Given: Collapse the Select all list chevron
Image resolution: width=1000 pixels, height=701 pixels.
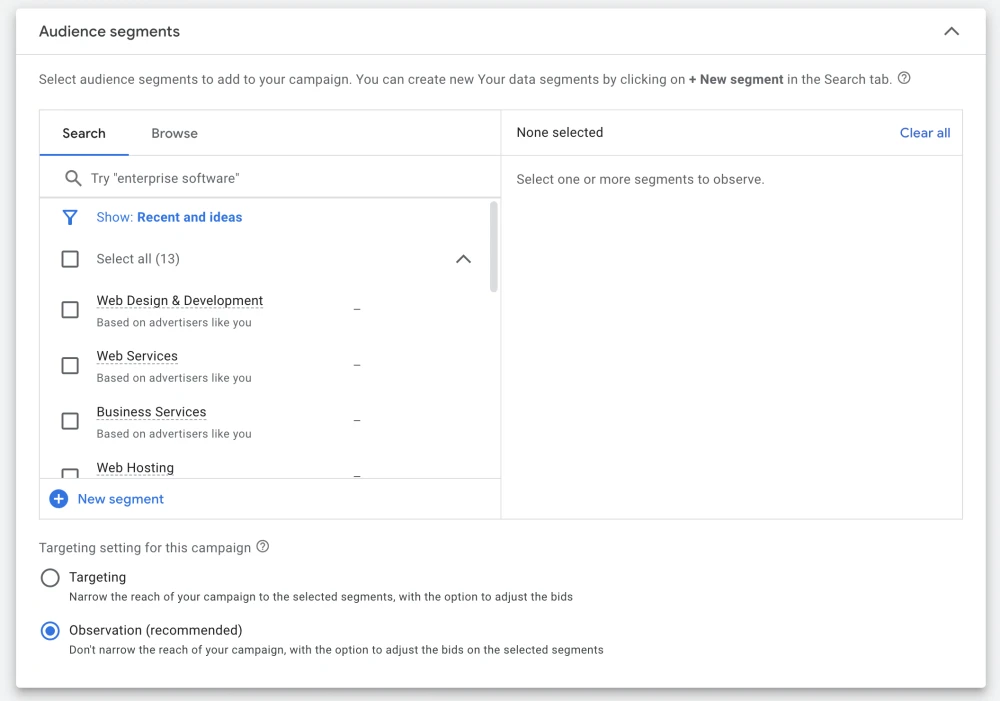Looking at the screenshot, I should 464,259.
